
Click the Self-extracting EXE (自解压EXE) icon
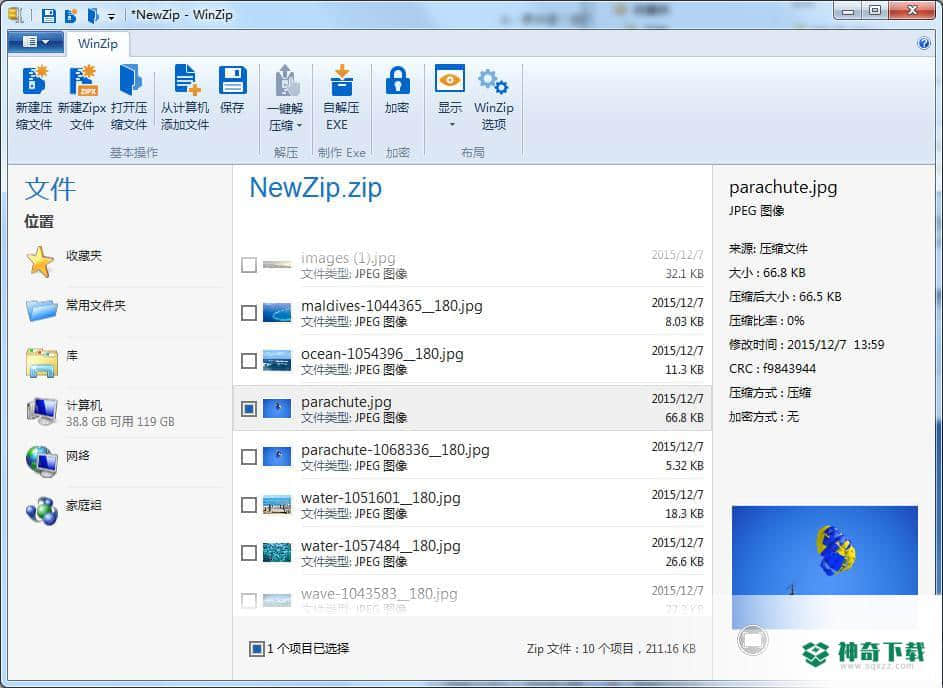[341, 81]
